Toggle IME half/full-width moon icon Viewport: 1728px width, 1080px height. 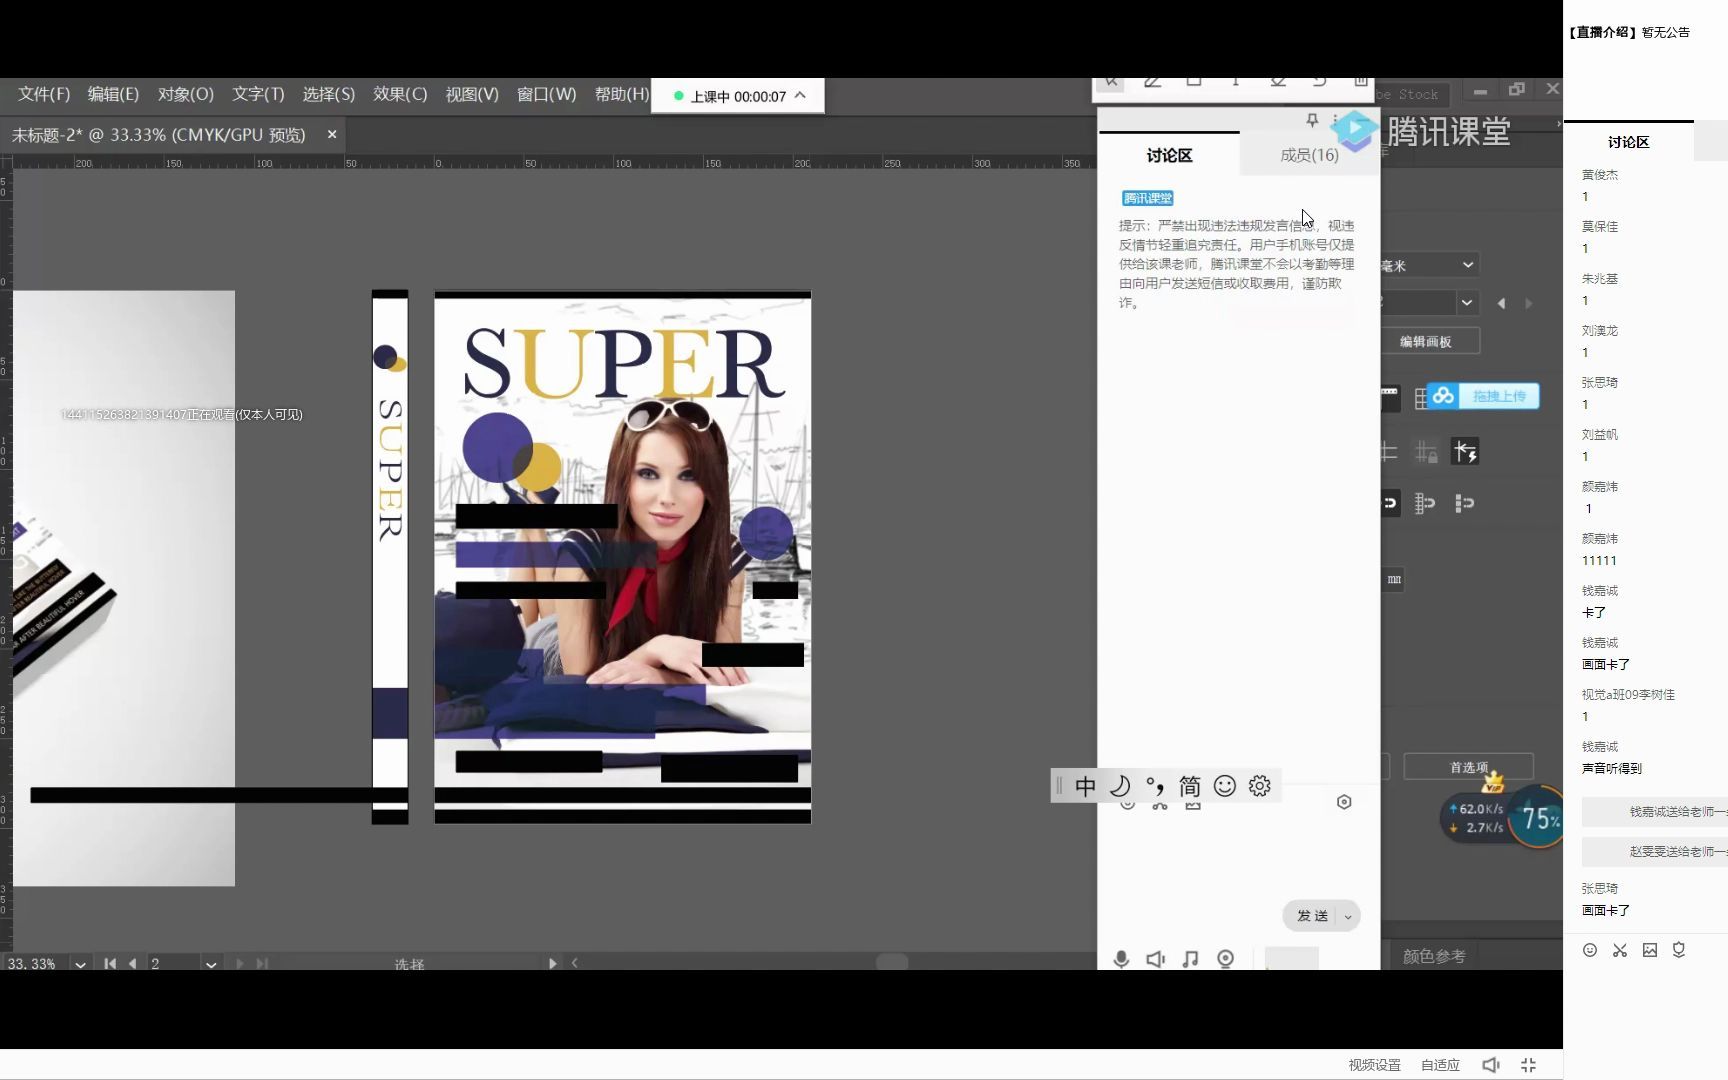click(1120, 786)
